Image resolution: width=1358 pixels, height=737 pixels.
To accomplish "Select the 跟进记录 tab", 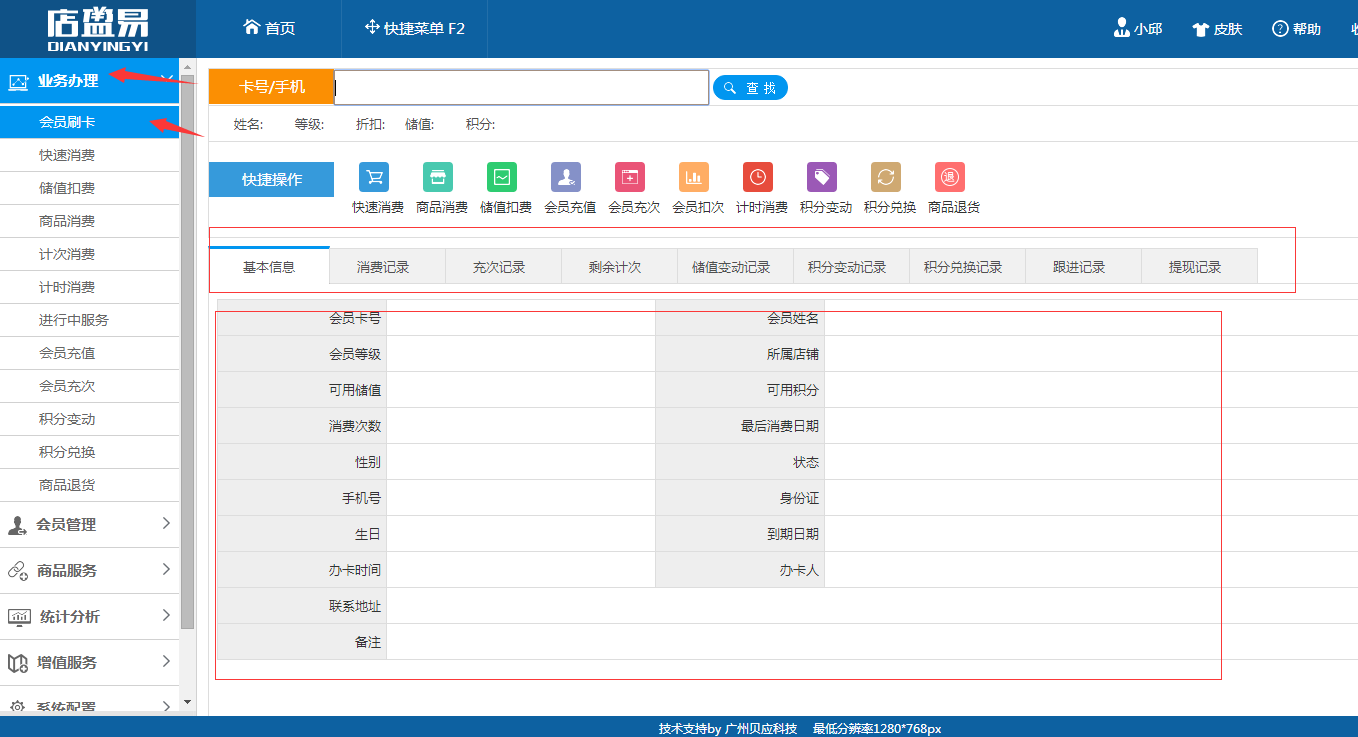I will 1083,267.
